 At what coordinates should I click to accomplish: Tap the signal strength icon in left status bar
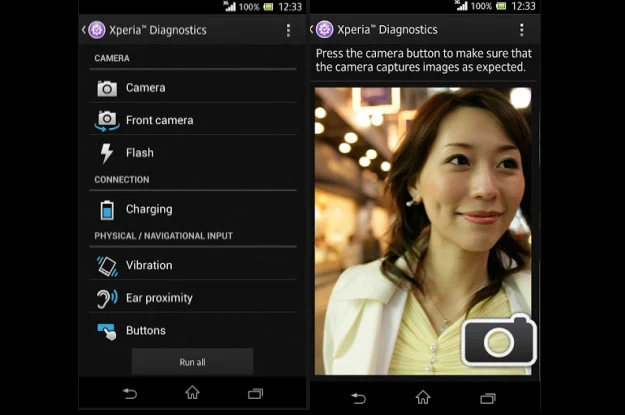click(230, 6)
